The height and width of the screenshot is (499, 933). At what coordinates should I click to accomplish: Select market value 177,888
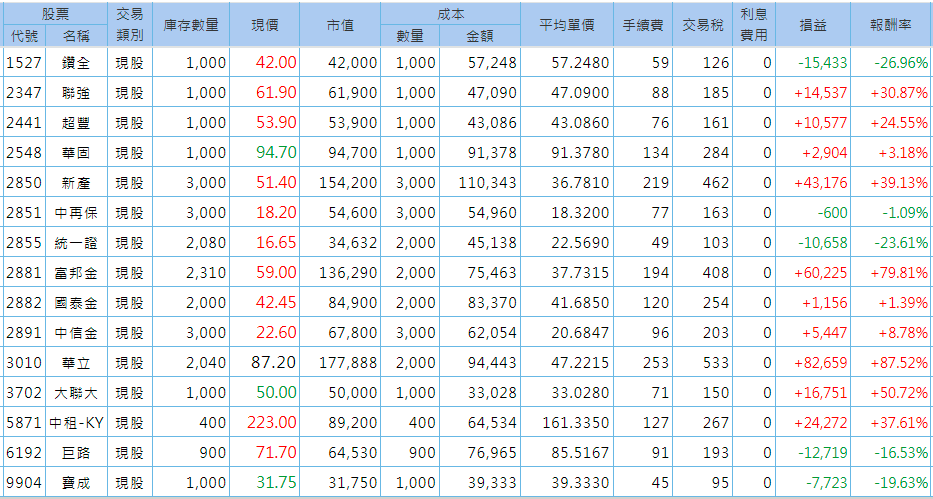[349, 363]
